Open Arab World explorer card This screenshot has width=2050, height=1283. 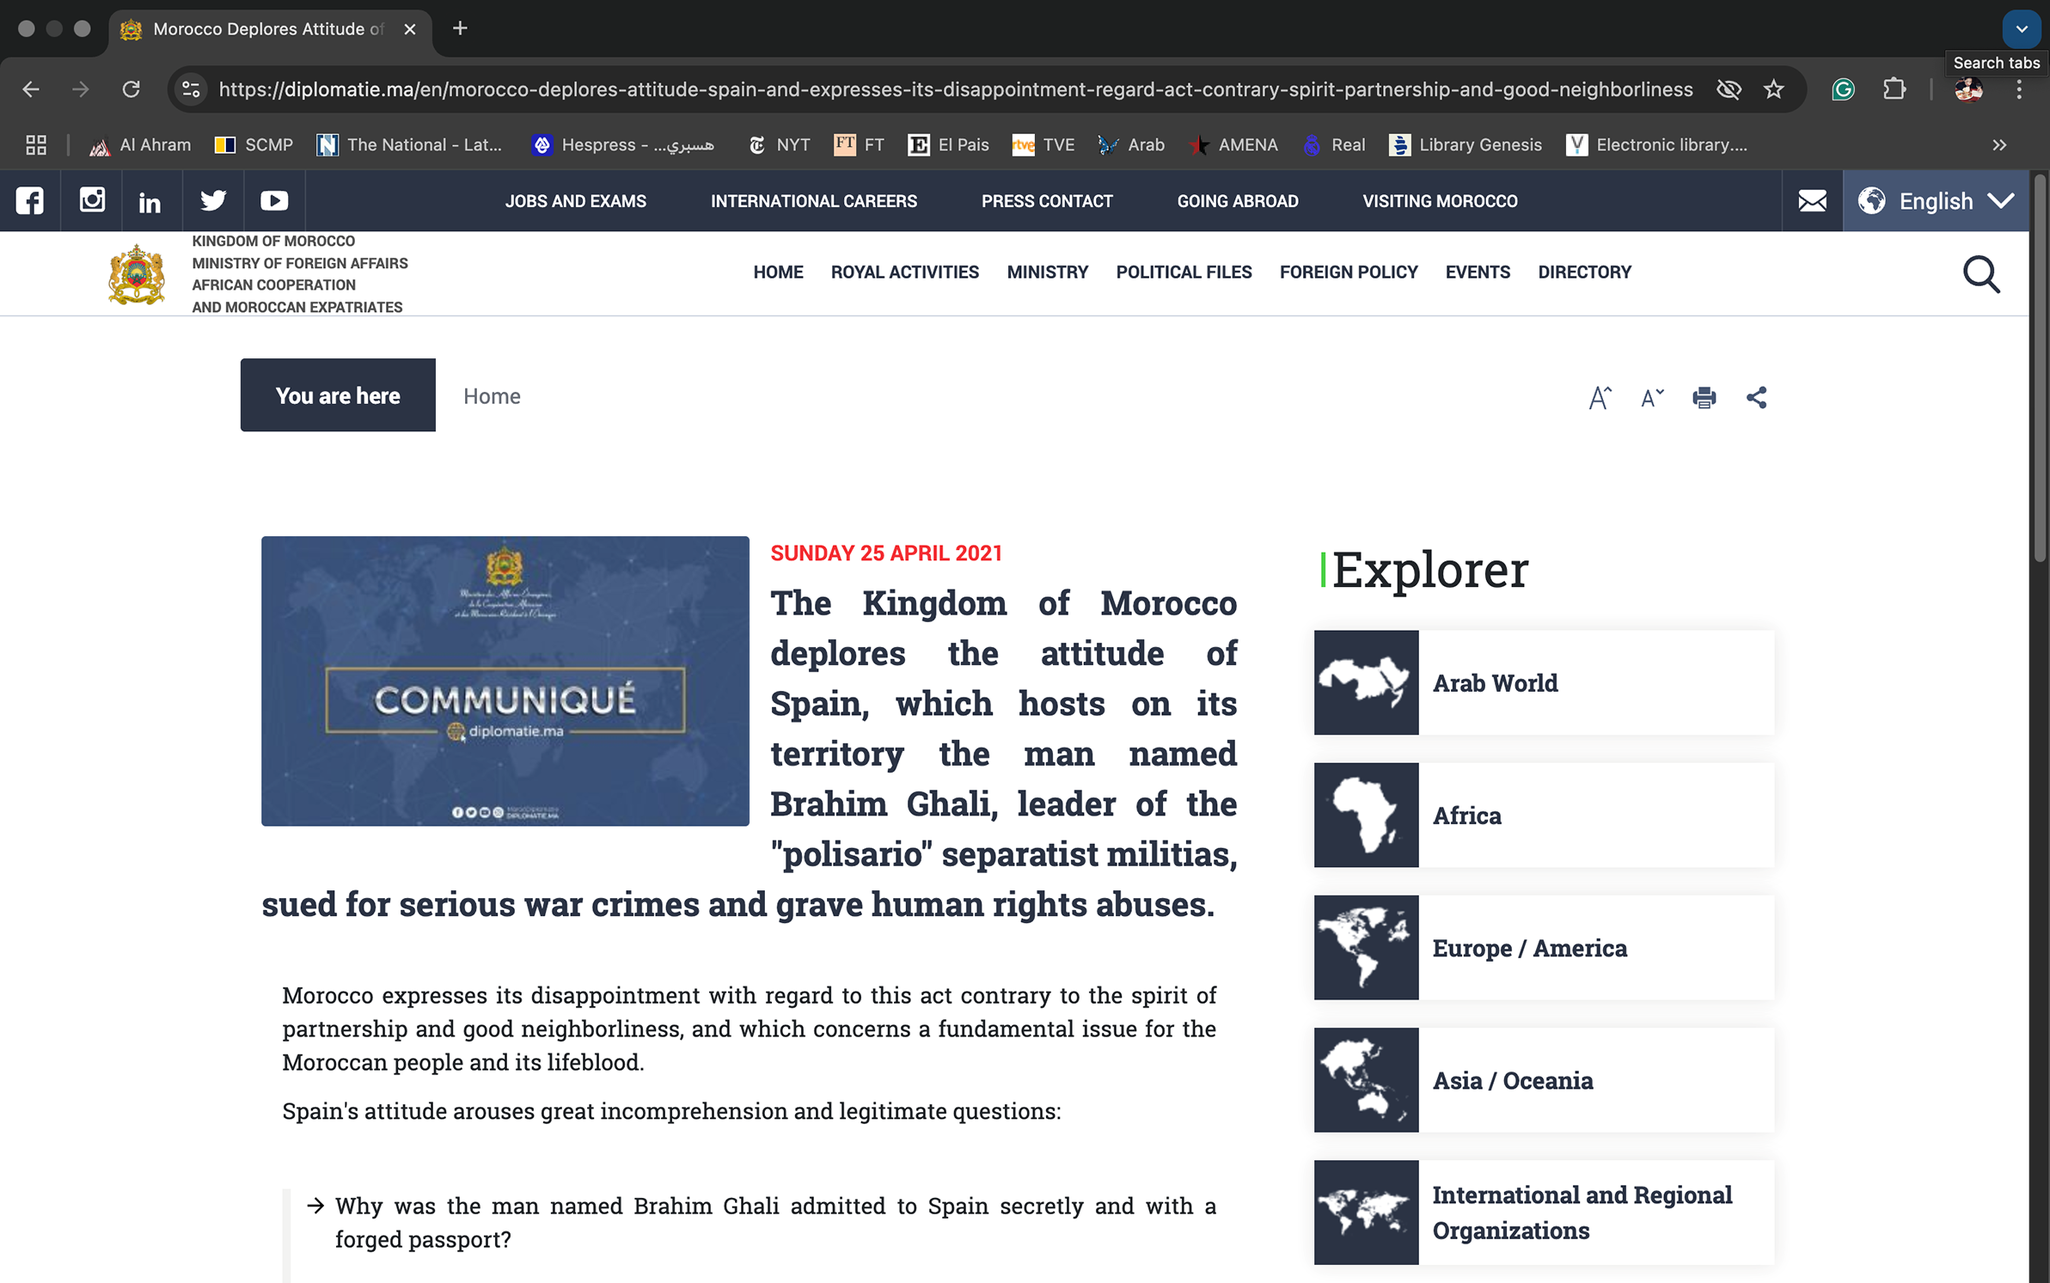[x=1544, y=683]
